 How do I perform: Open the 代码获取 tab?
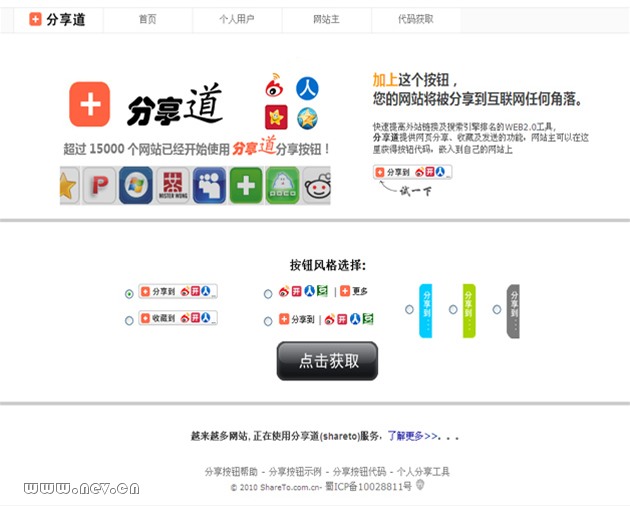coord(416,19)
